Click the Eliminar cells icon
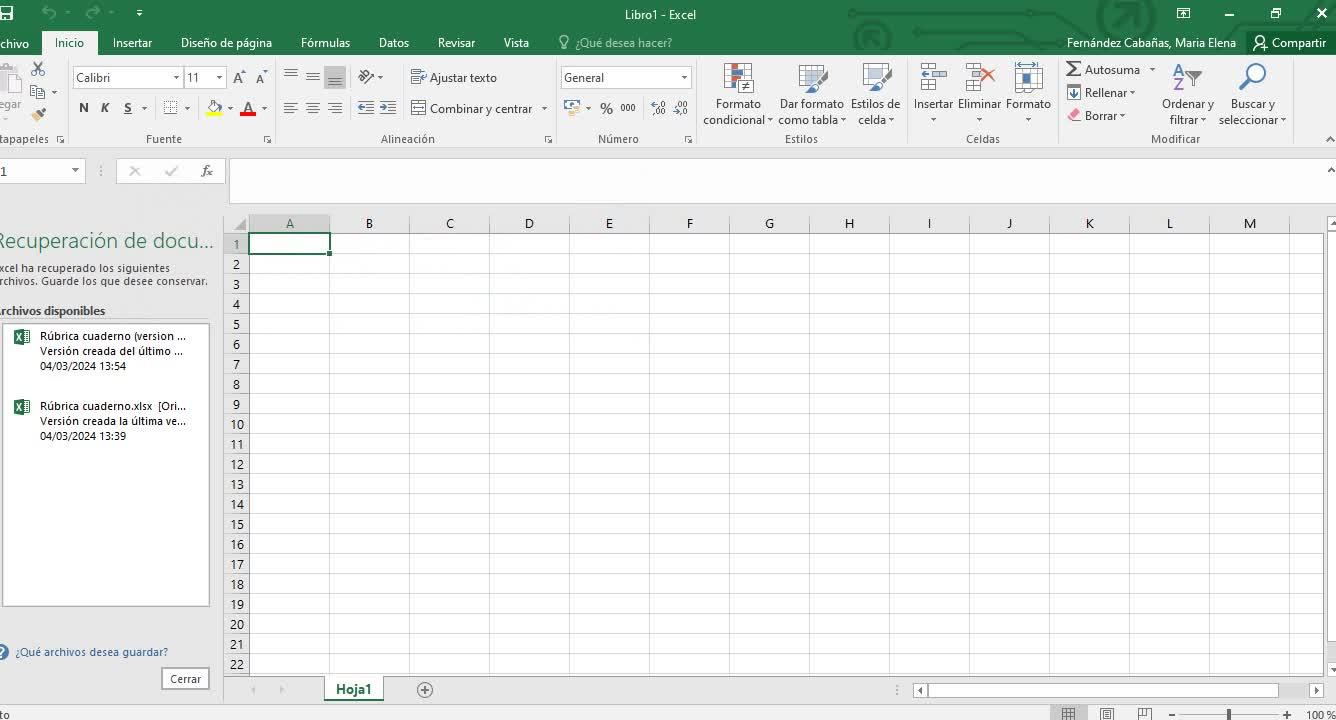This screenshot has width=1336, height=720. point(979,78)
